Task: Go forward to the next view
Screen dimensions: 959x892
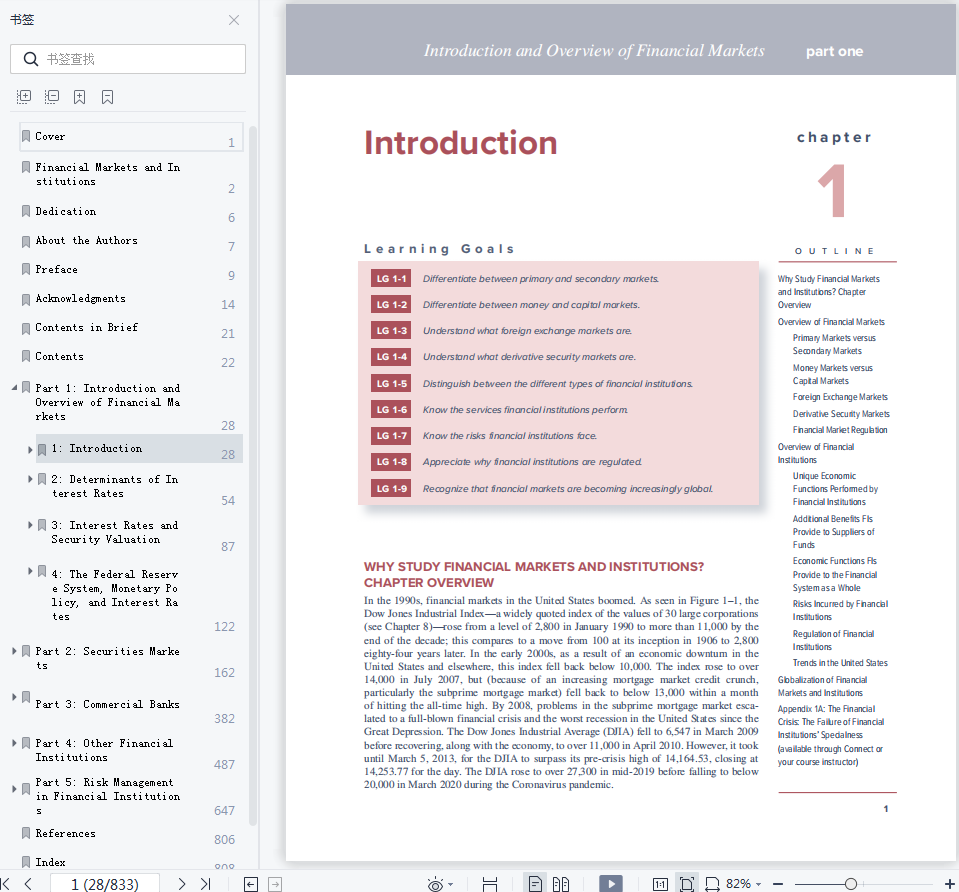Action: [x=275, y=884]
